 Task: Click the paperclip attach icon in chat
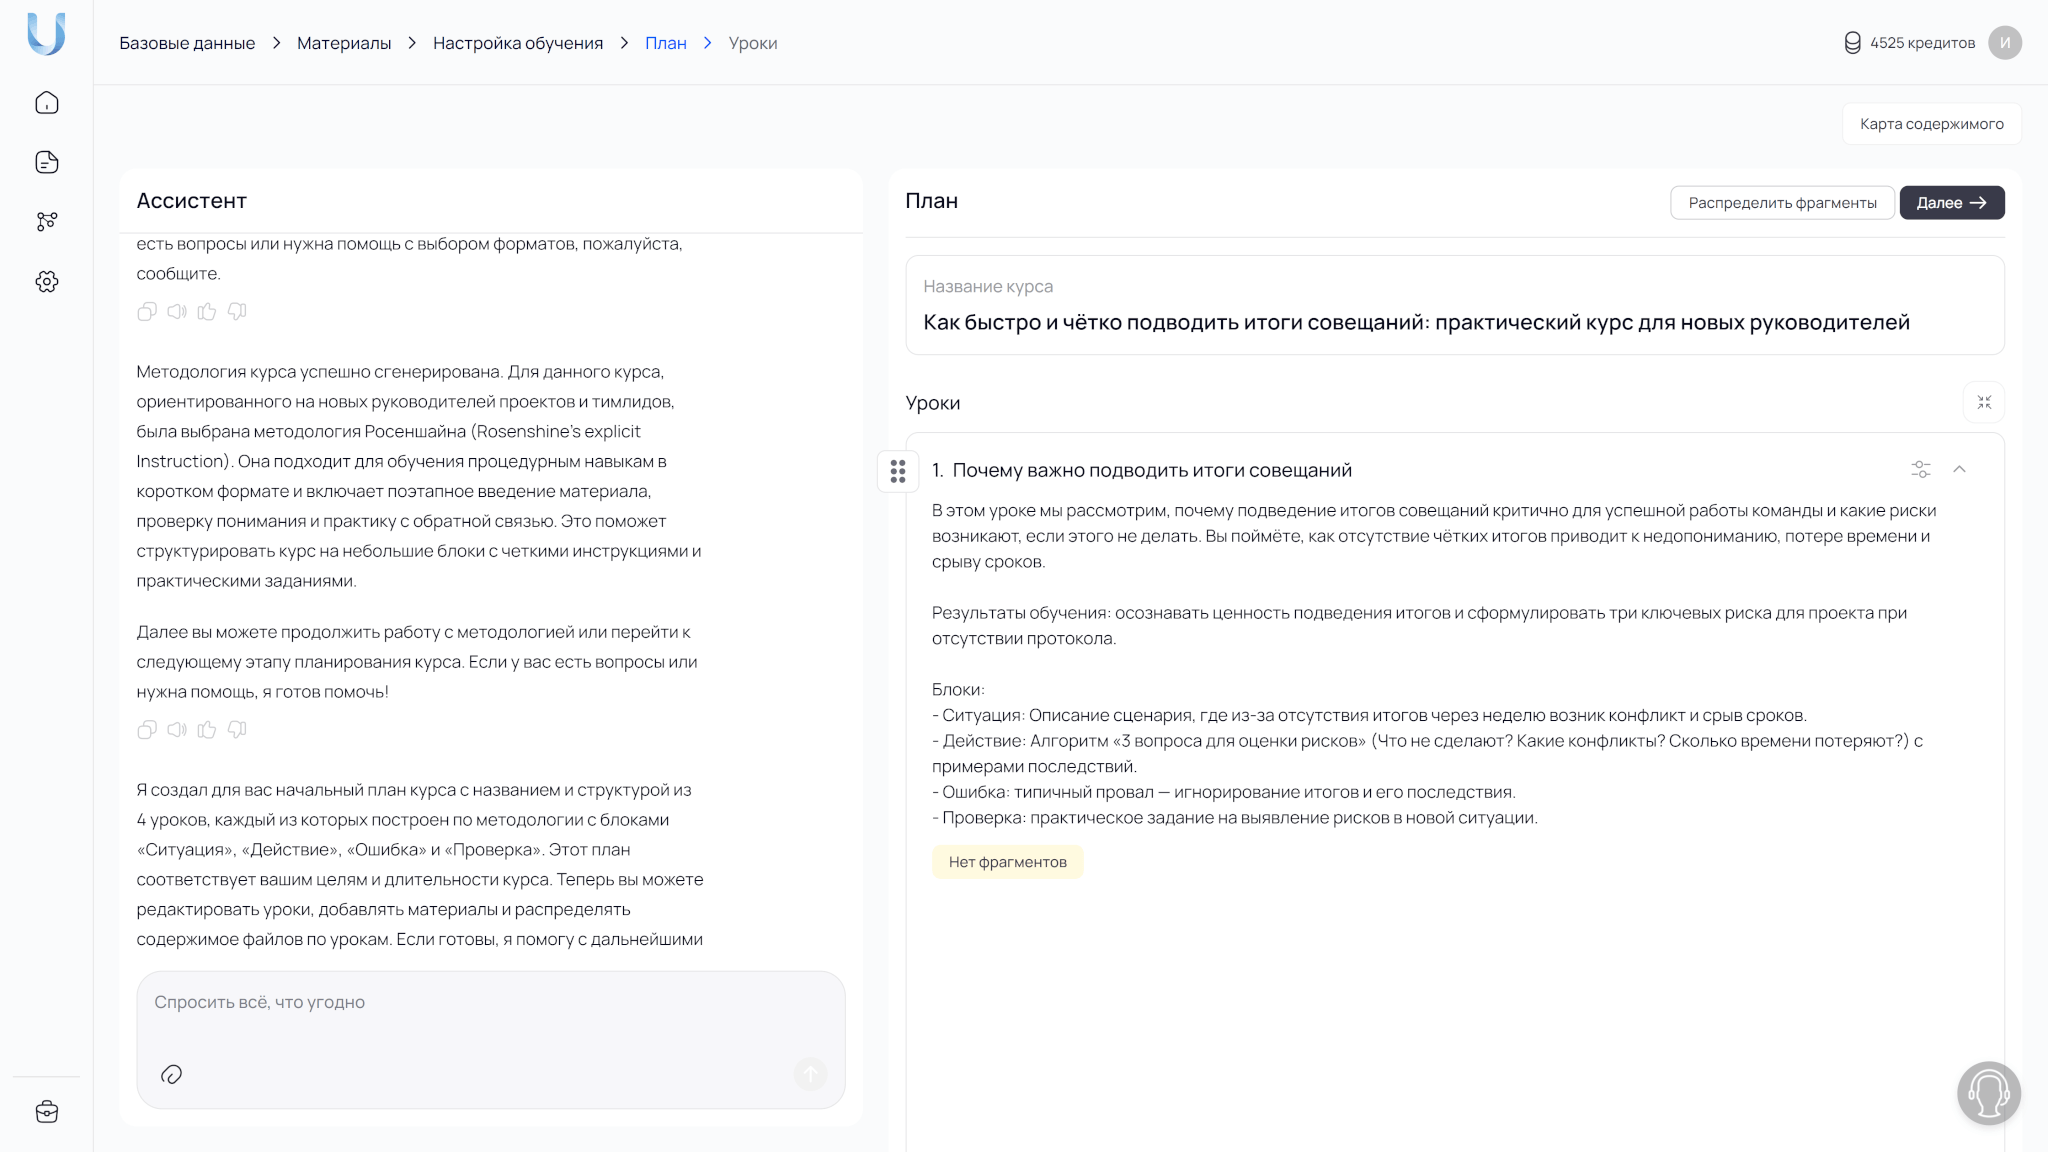[171, 1074]
